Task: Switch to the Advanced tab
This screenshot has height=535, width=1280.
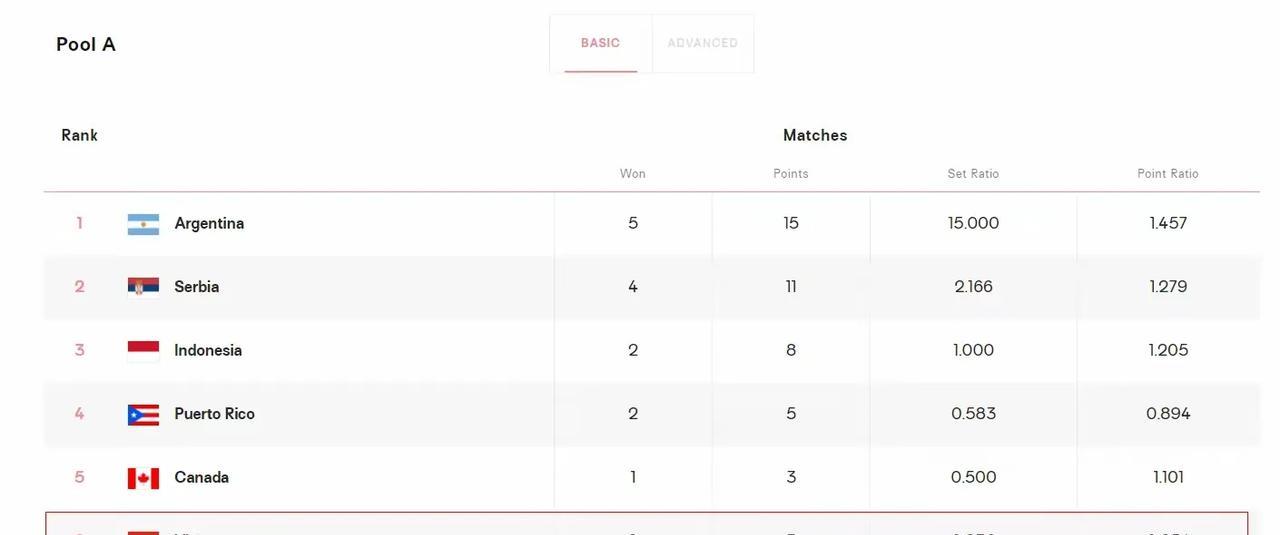Action: 702,43
